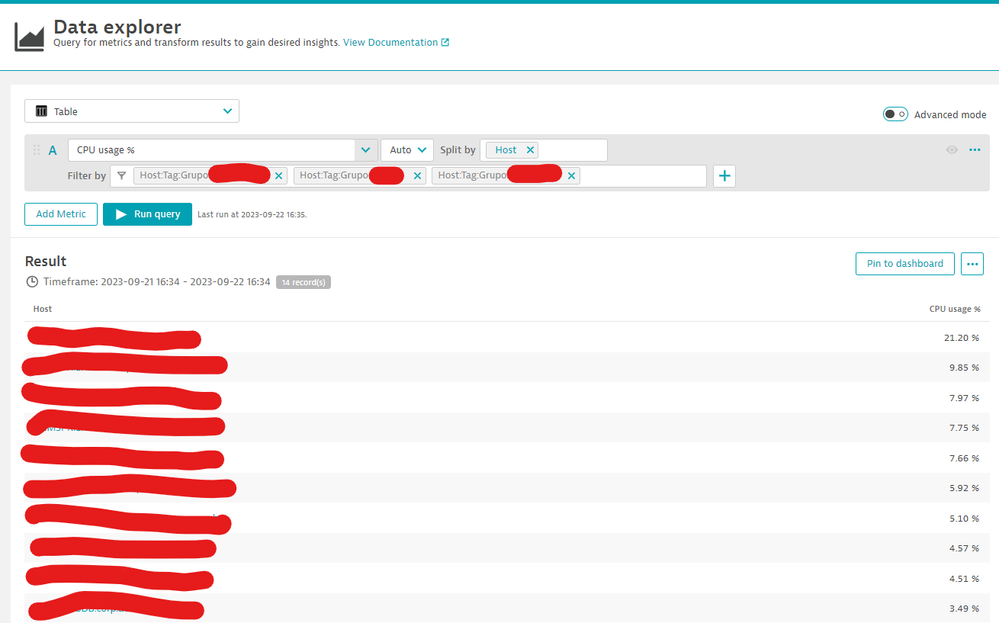Viewport: 999px width, 623px height.
Task: Click the filter funnel icon
Action: tap(121, 176)
